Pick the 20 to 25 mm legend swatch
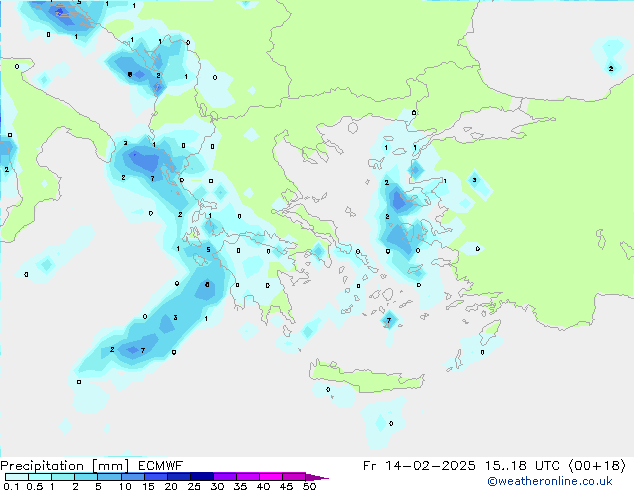 pyautogui.click(x=179, y=477)
